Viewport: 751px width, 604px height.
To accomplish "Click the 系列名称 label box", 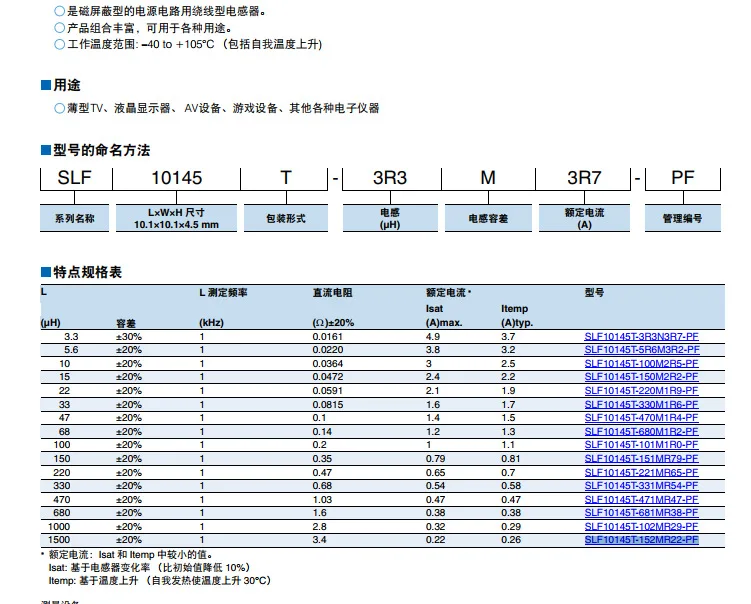I will tap(75, 218).
